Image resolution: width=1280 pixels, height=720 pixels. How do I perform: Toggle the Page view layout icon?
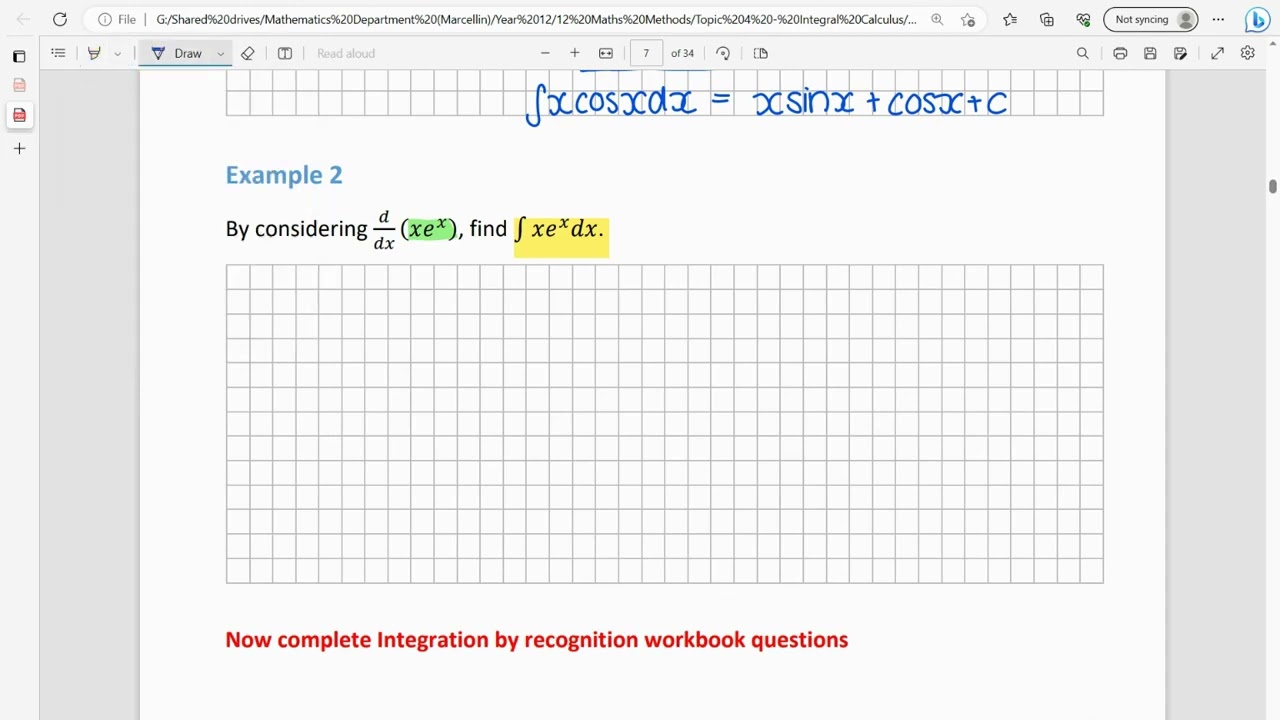pyautogui.click(x=761, y=53)
